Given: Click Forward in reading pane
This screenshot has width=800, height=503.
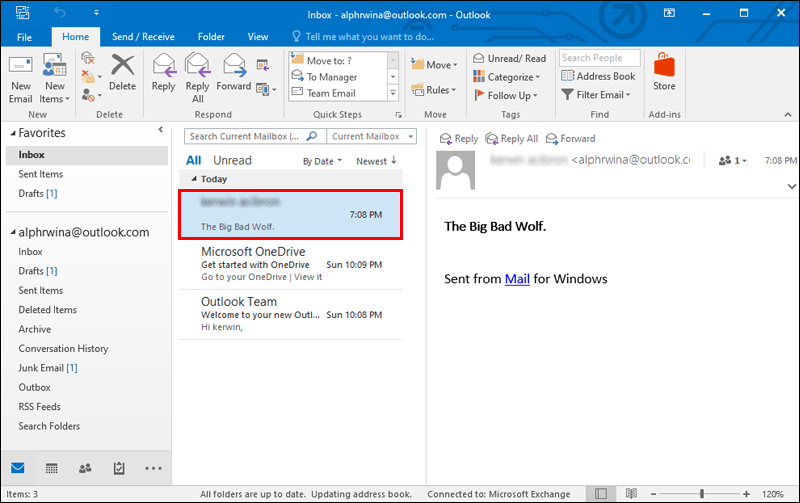Looking at the screenshot, I should pos(570,138).
